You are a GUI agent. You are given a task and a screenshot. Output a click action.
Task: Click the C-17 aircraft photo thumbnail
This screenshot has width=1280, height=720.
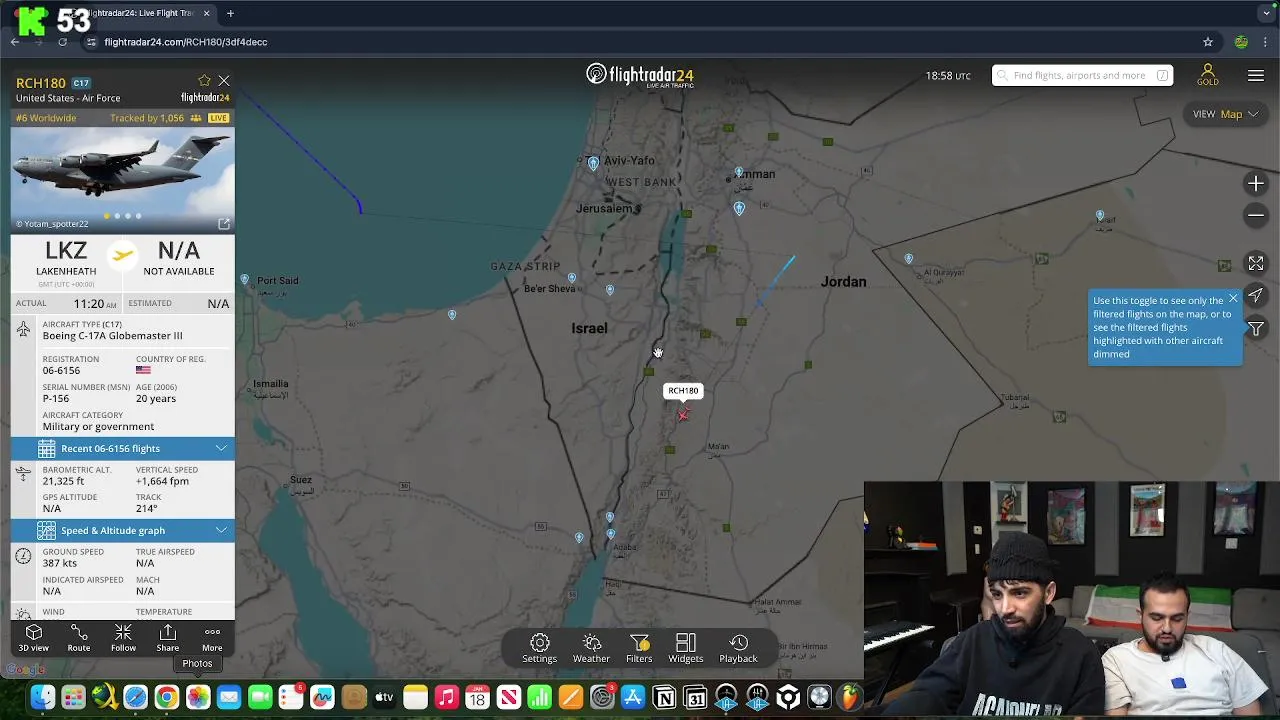pyautogui.click(x=123, y=179)
